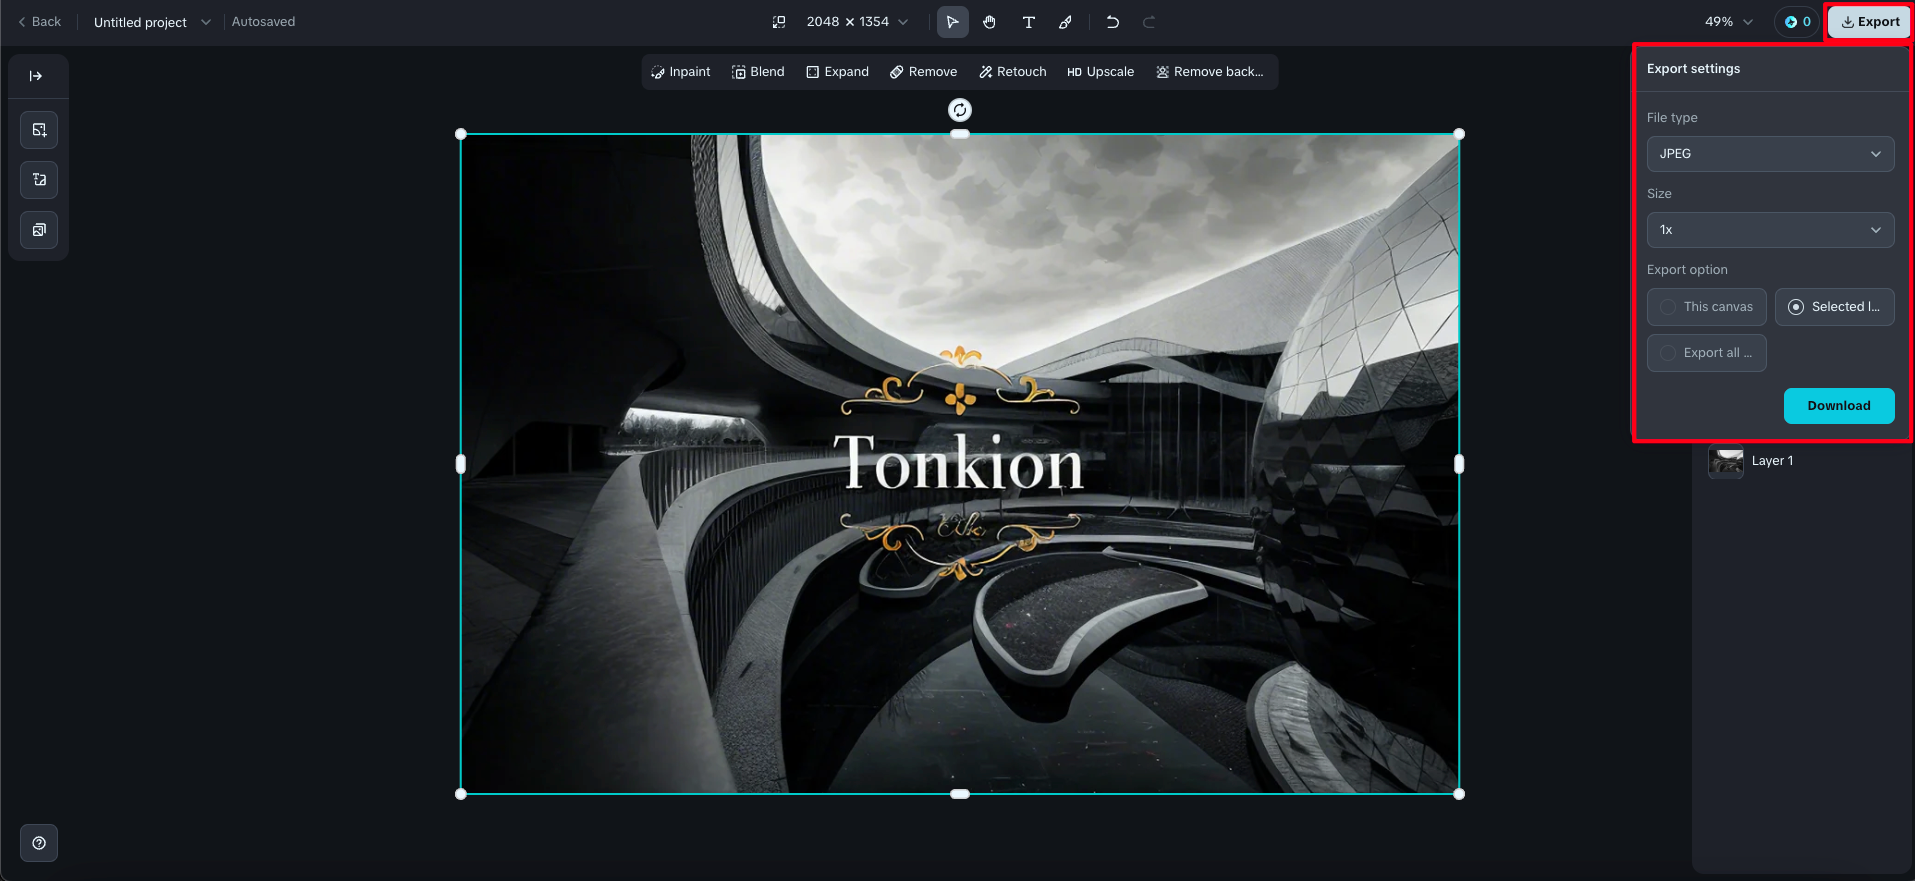Click the Autosaved status text

click(263, 22)
